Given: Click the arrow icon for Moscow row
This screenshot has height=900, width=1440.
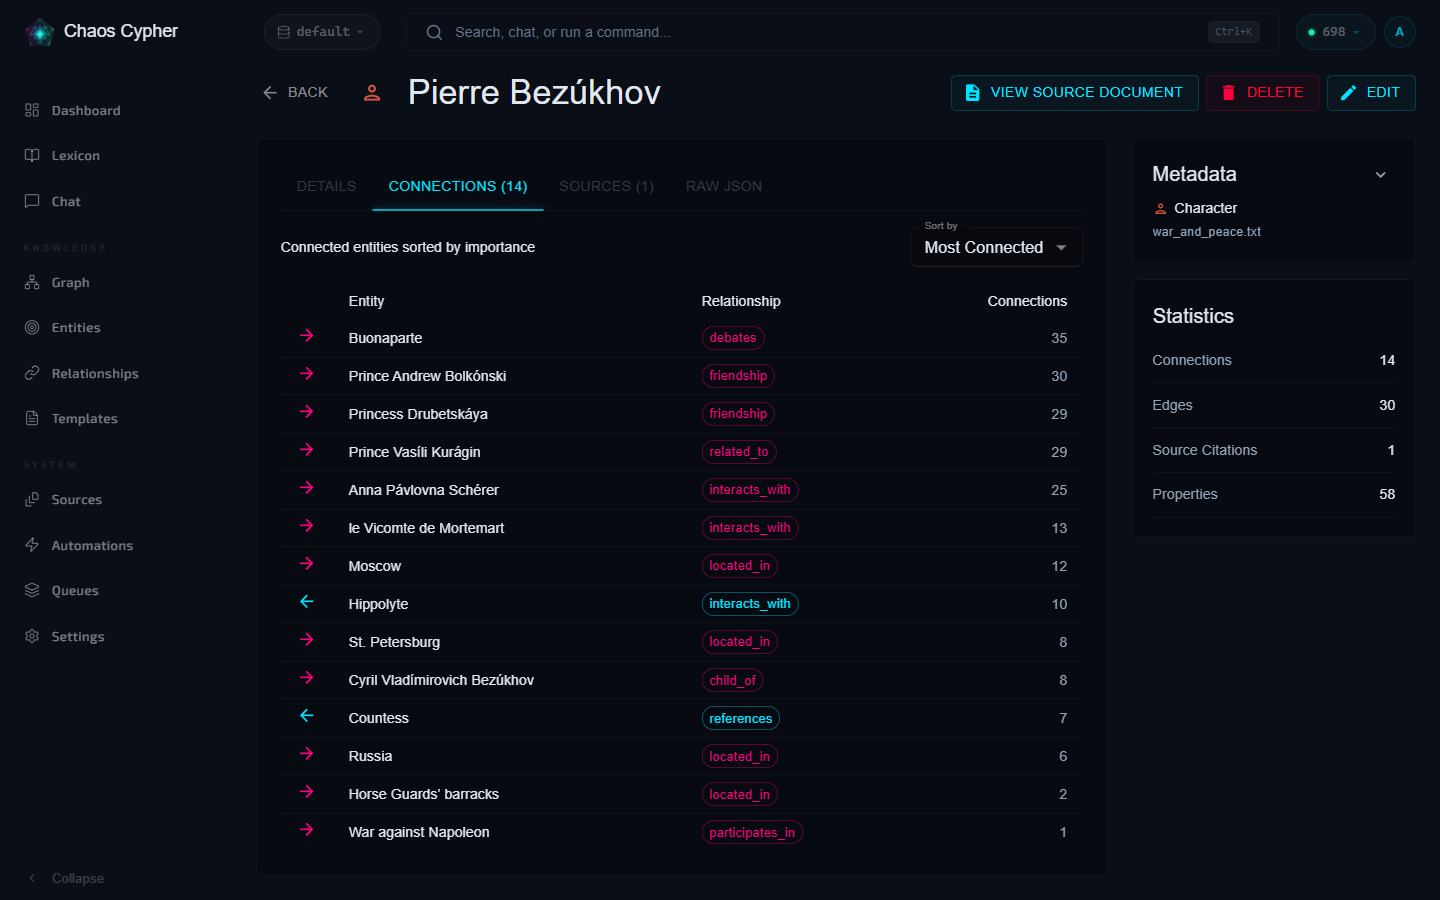Looking at the screenshot, I should click(307, 564).
